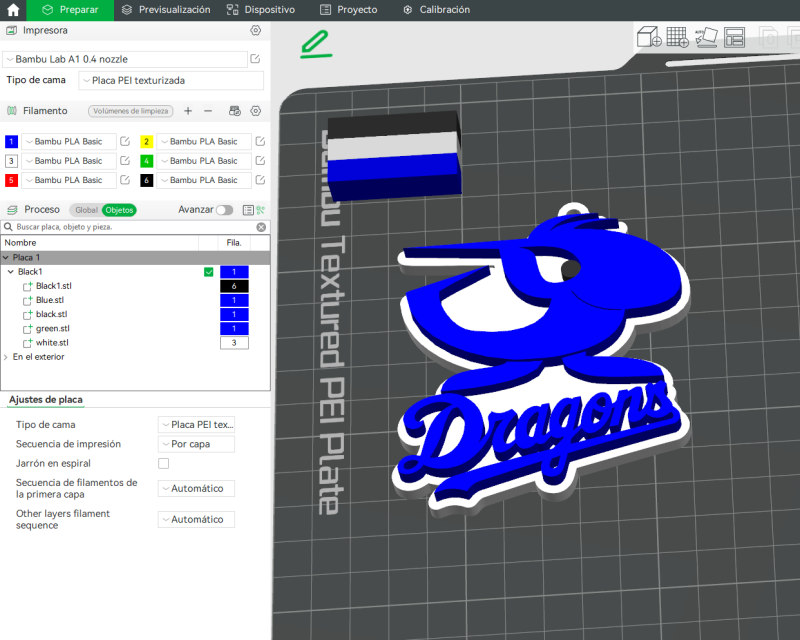800x640 pixels.
Task: Click filament 3 white color swatch
Action: point(11,161)
